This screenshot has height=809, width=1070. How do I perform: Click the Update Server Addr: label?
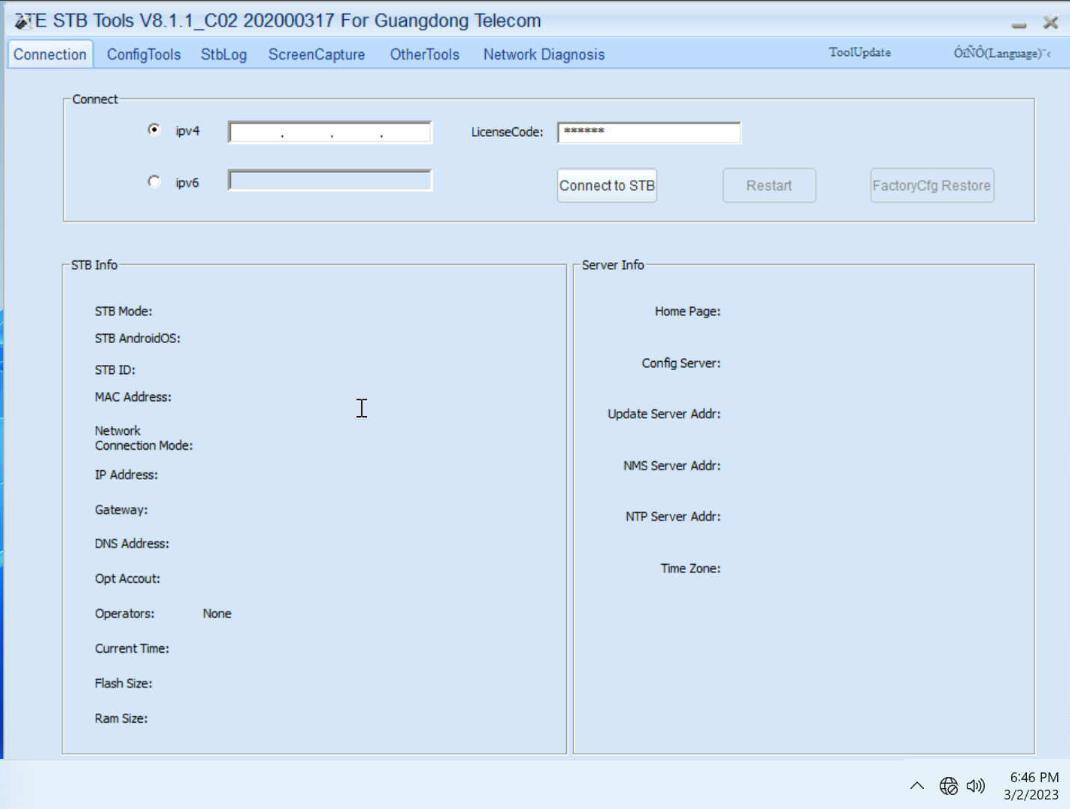click(664, 414)
